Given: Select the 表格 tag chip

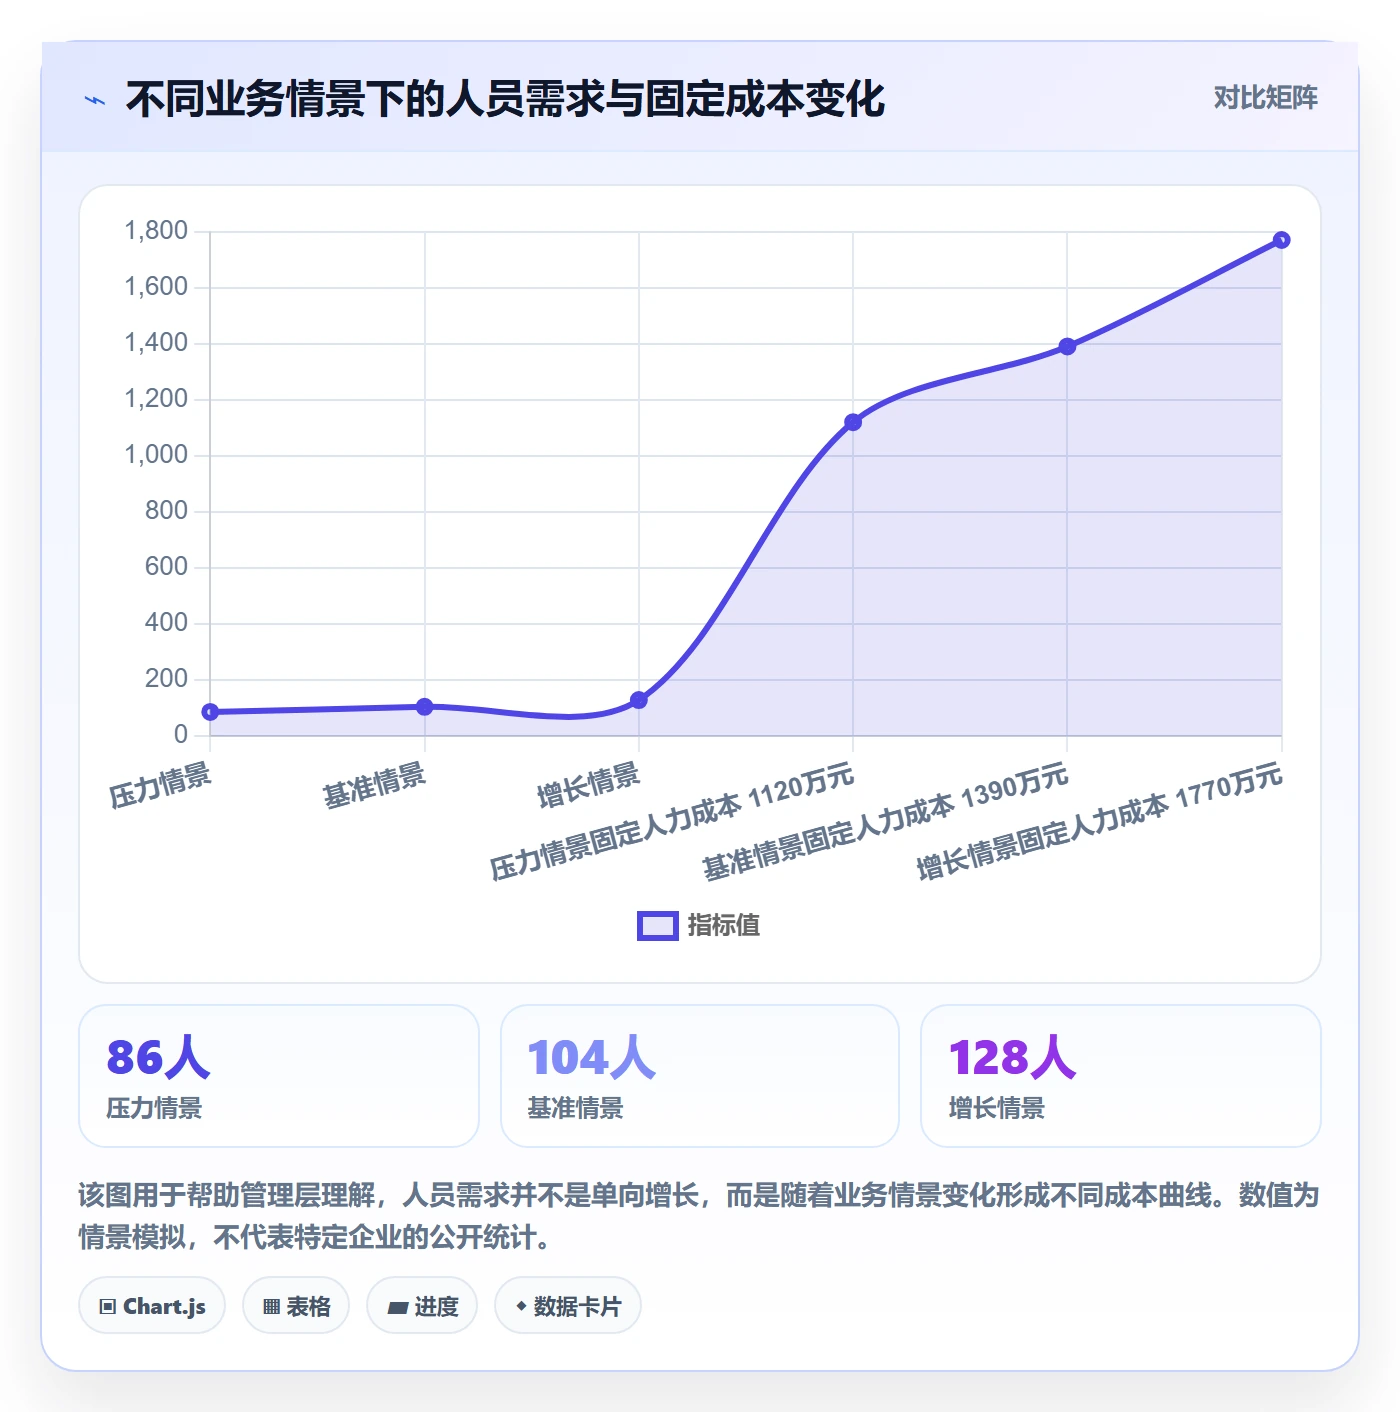Looking at the screenshot, I should 296,1306.
